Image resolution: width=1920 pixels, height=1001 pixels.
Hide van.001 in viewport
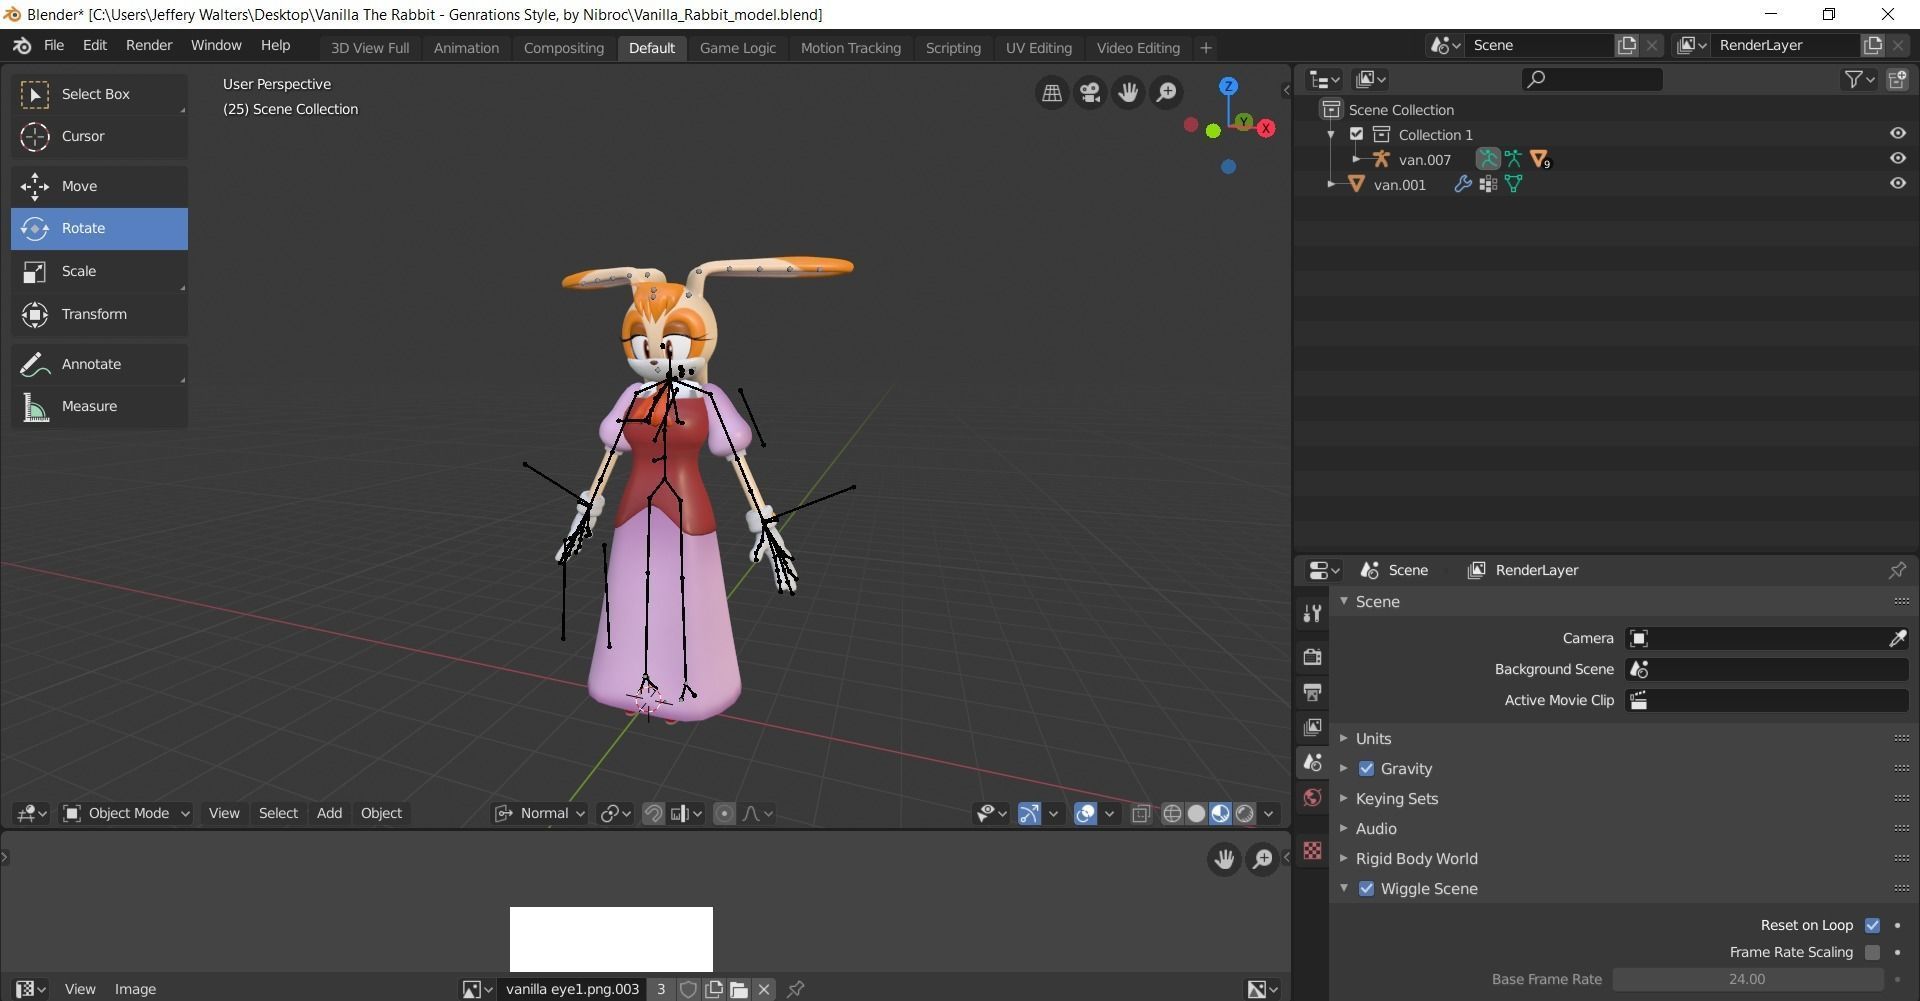click(x=1897, y=183)
